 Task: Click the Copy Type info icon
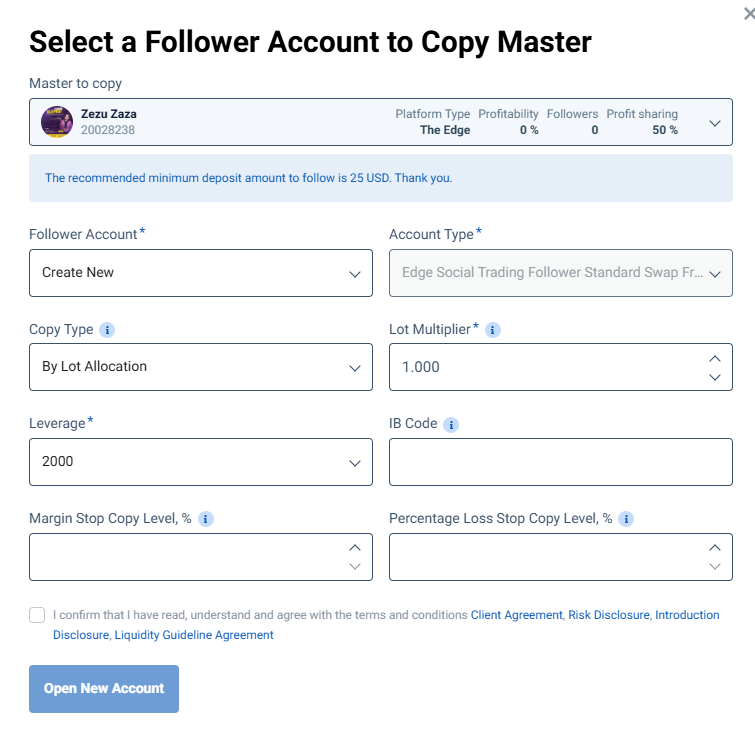[107, 330]
